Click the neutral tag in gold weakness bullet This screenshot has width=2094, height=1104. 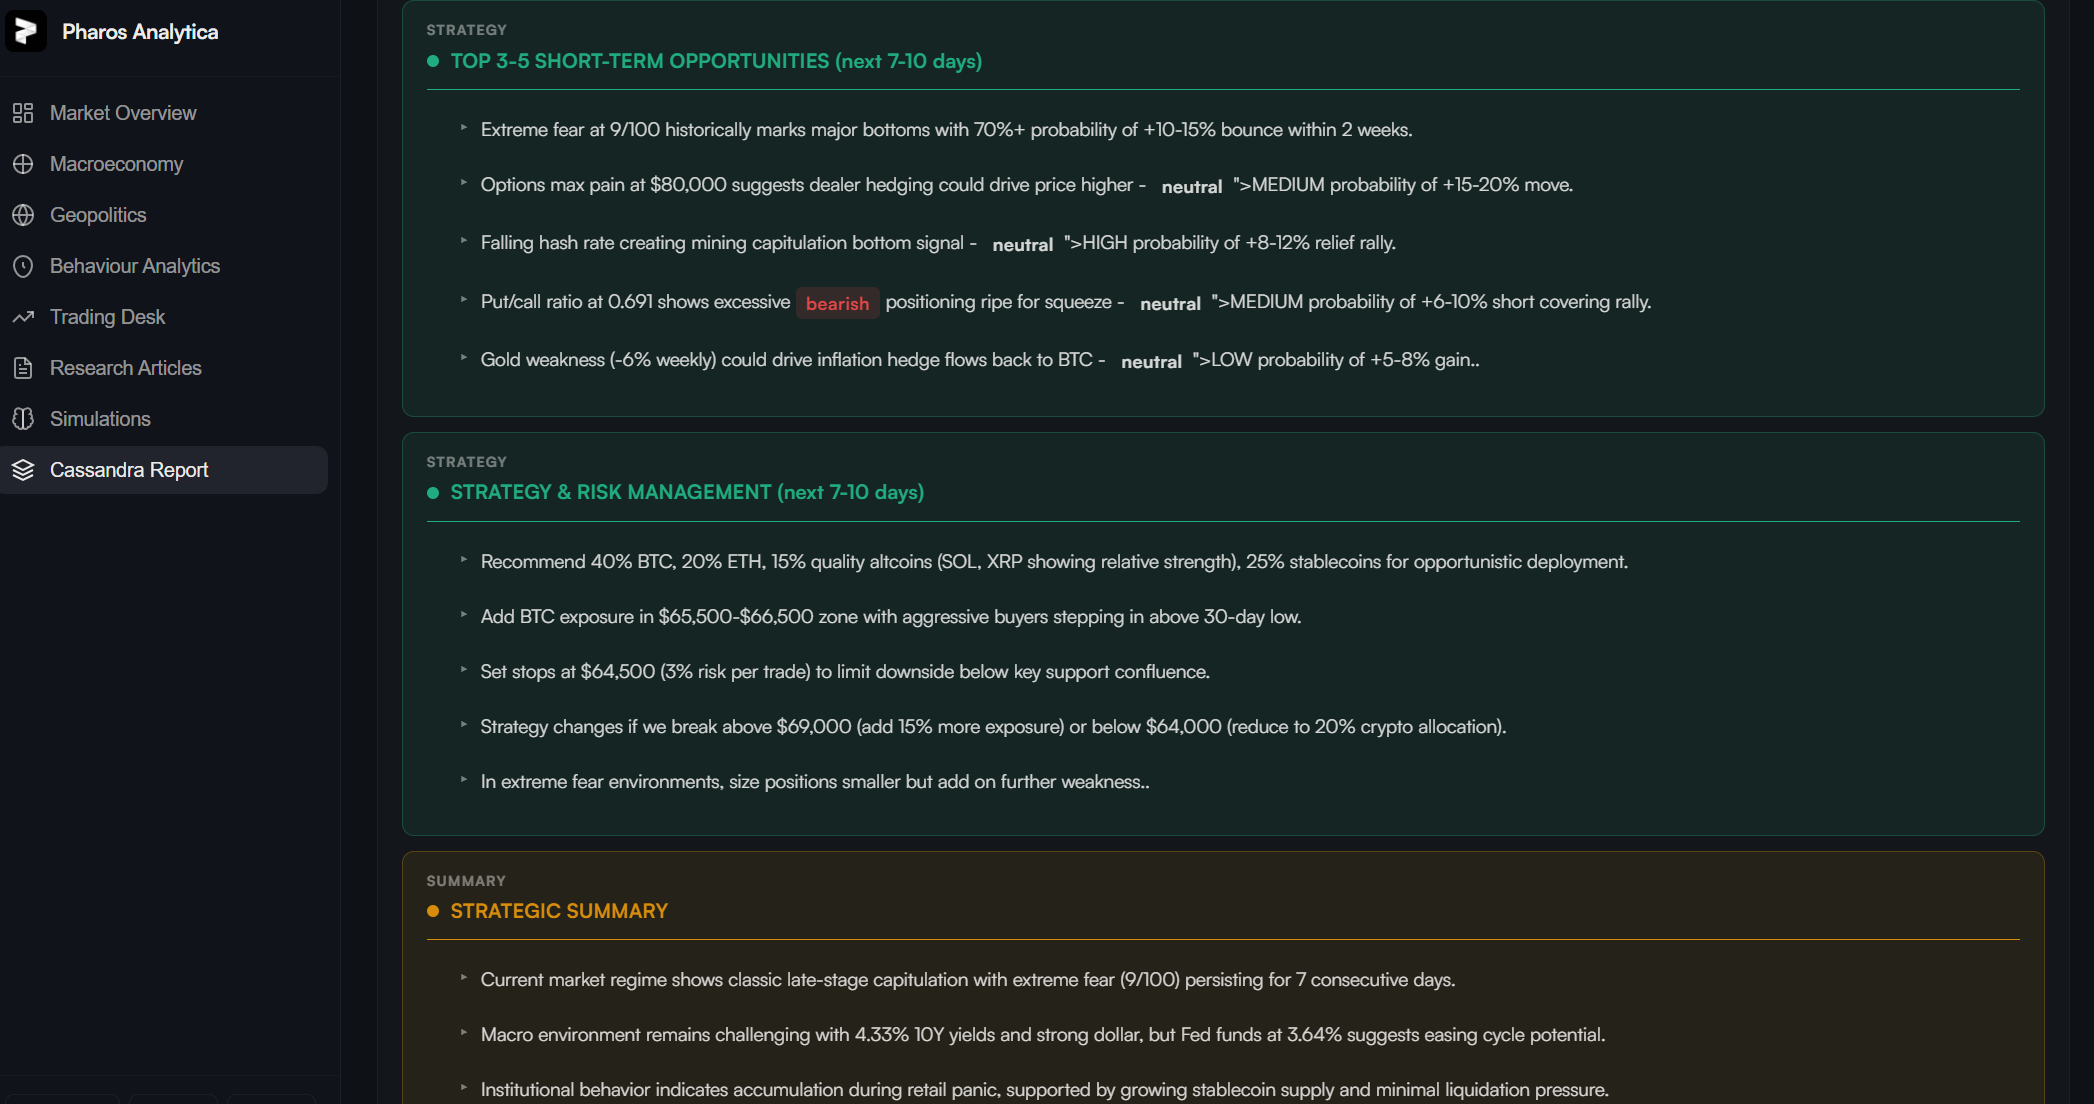[1151, 361]
